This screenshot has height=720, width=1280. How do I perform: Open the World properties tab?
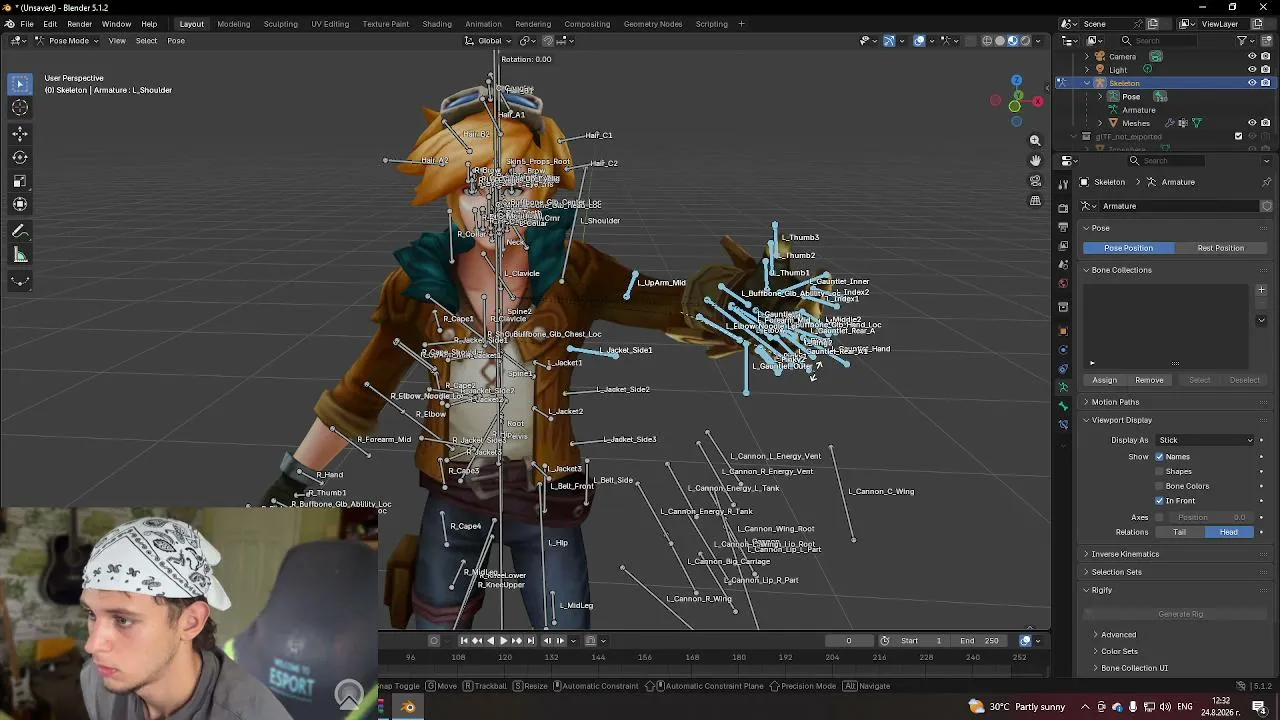1063,284
